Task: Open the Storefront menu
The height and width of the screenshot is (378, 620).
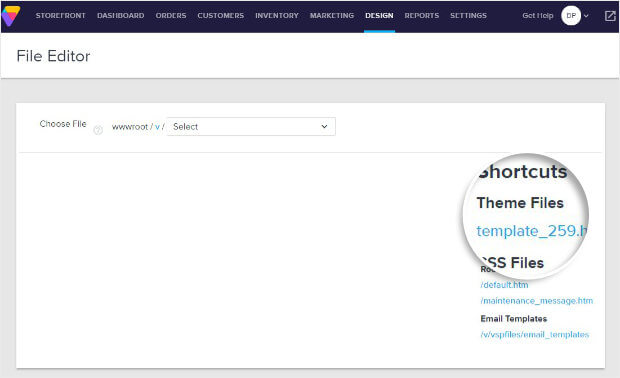Action: (60, 15)
